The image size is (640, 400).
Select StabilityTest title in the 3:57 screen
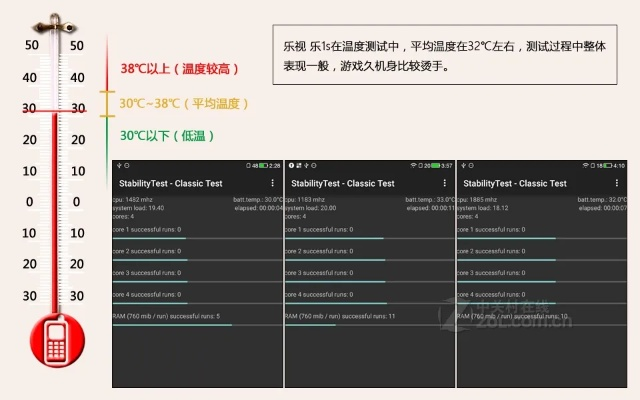coord(343,184)
